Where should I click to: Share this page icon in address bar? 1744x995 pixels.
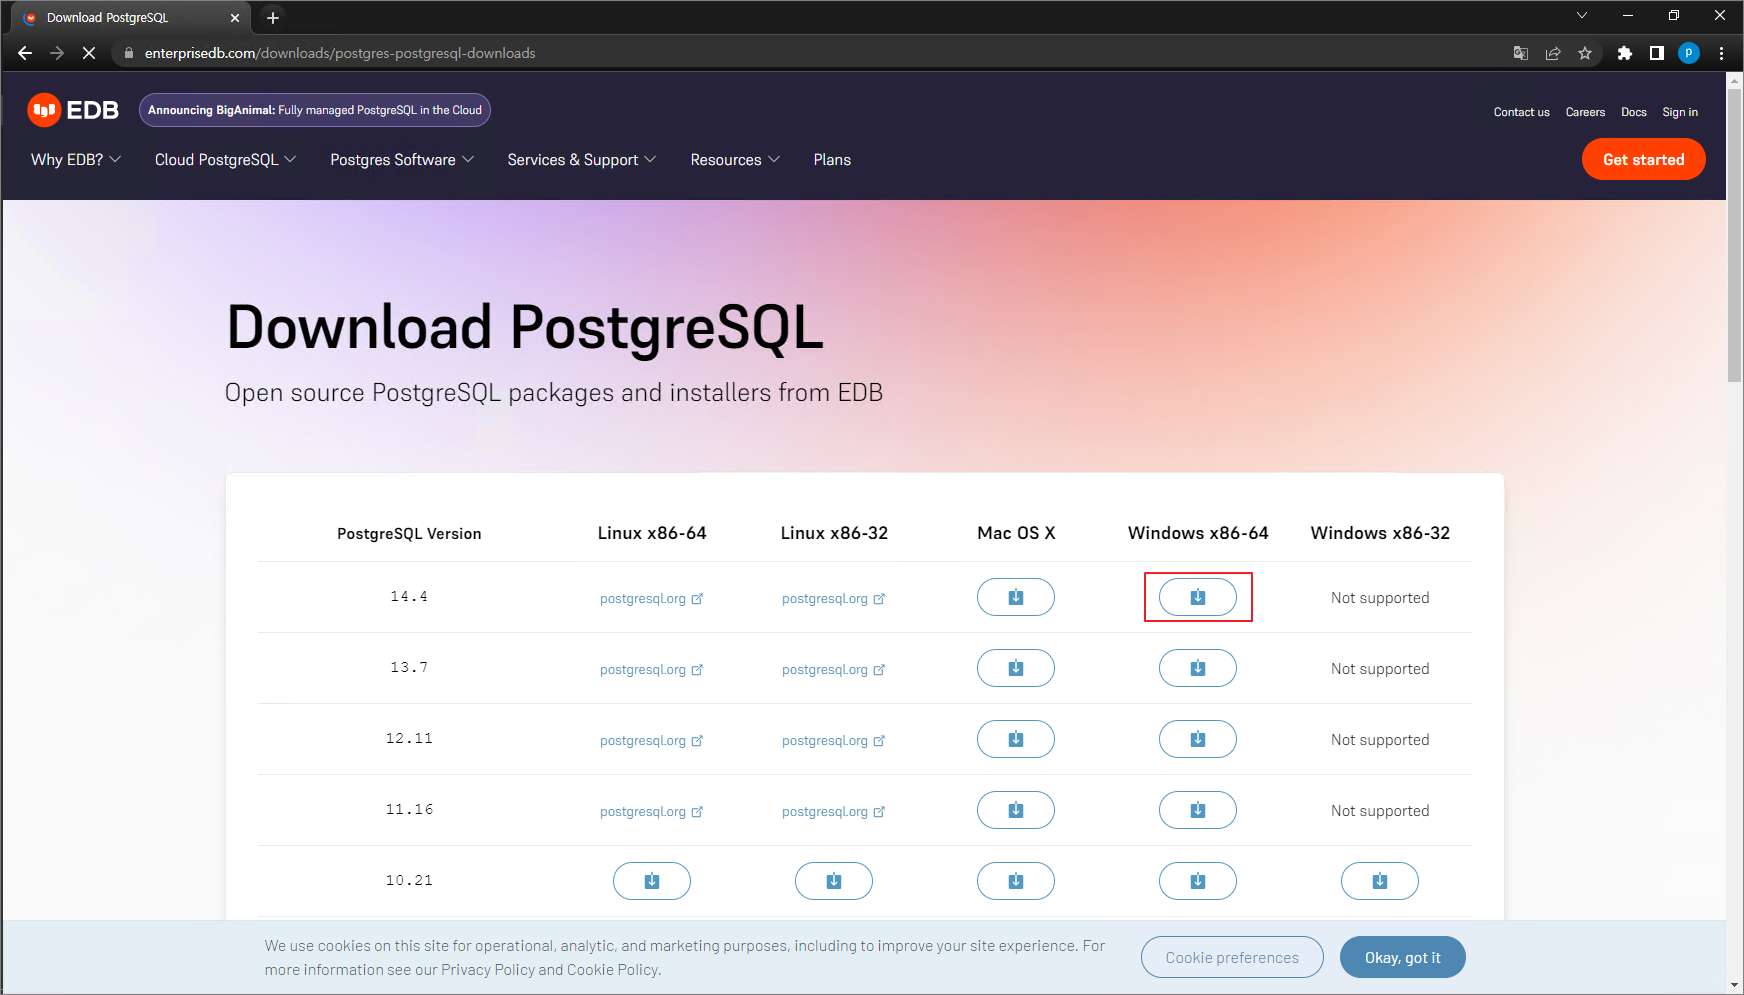[x=1553, y=53]
